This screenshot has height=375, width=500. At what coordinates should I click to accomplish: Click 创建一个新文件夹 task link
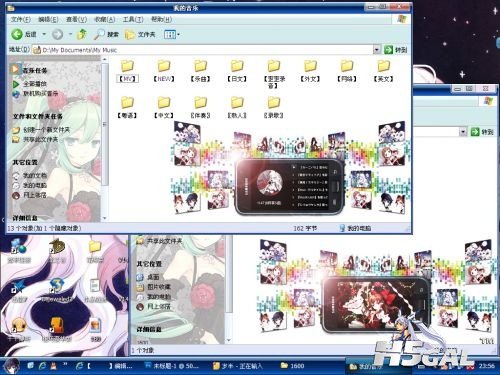tap(46, 130)
